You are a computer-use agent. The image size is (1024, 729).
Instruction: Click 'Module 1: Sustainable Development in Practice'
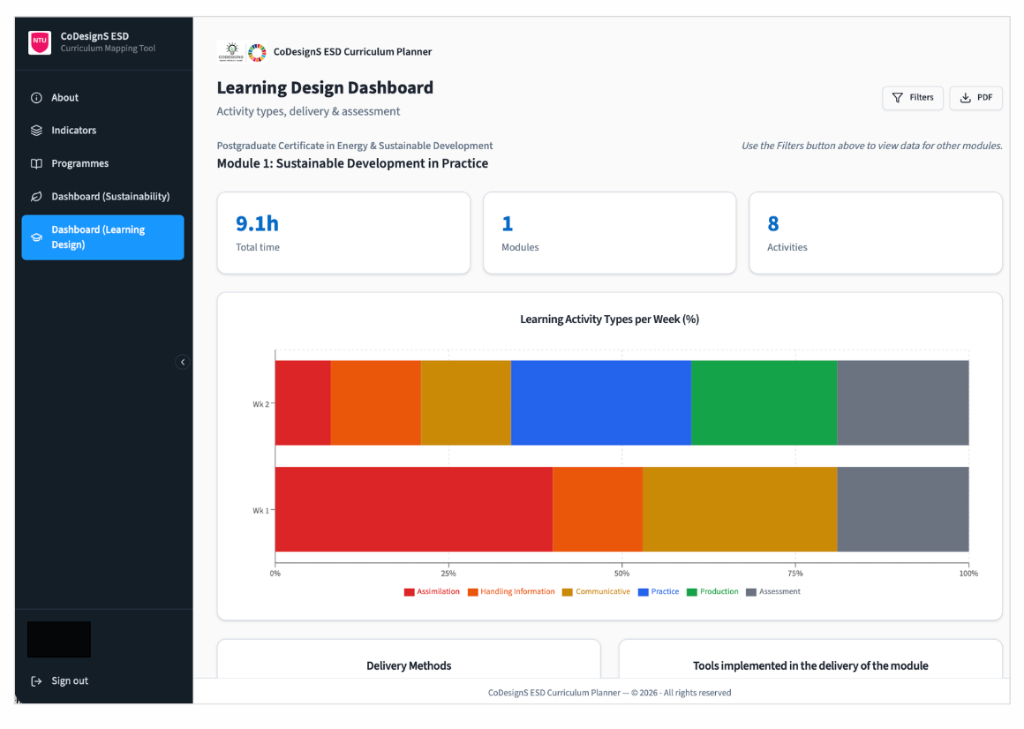[x=353, y=164]
